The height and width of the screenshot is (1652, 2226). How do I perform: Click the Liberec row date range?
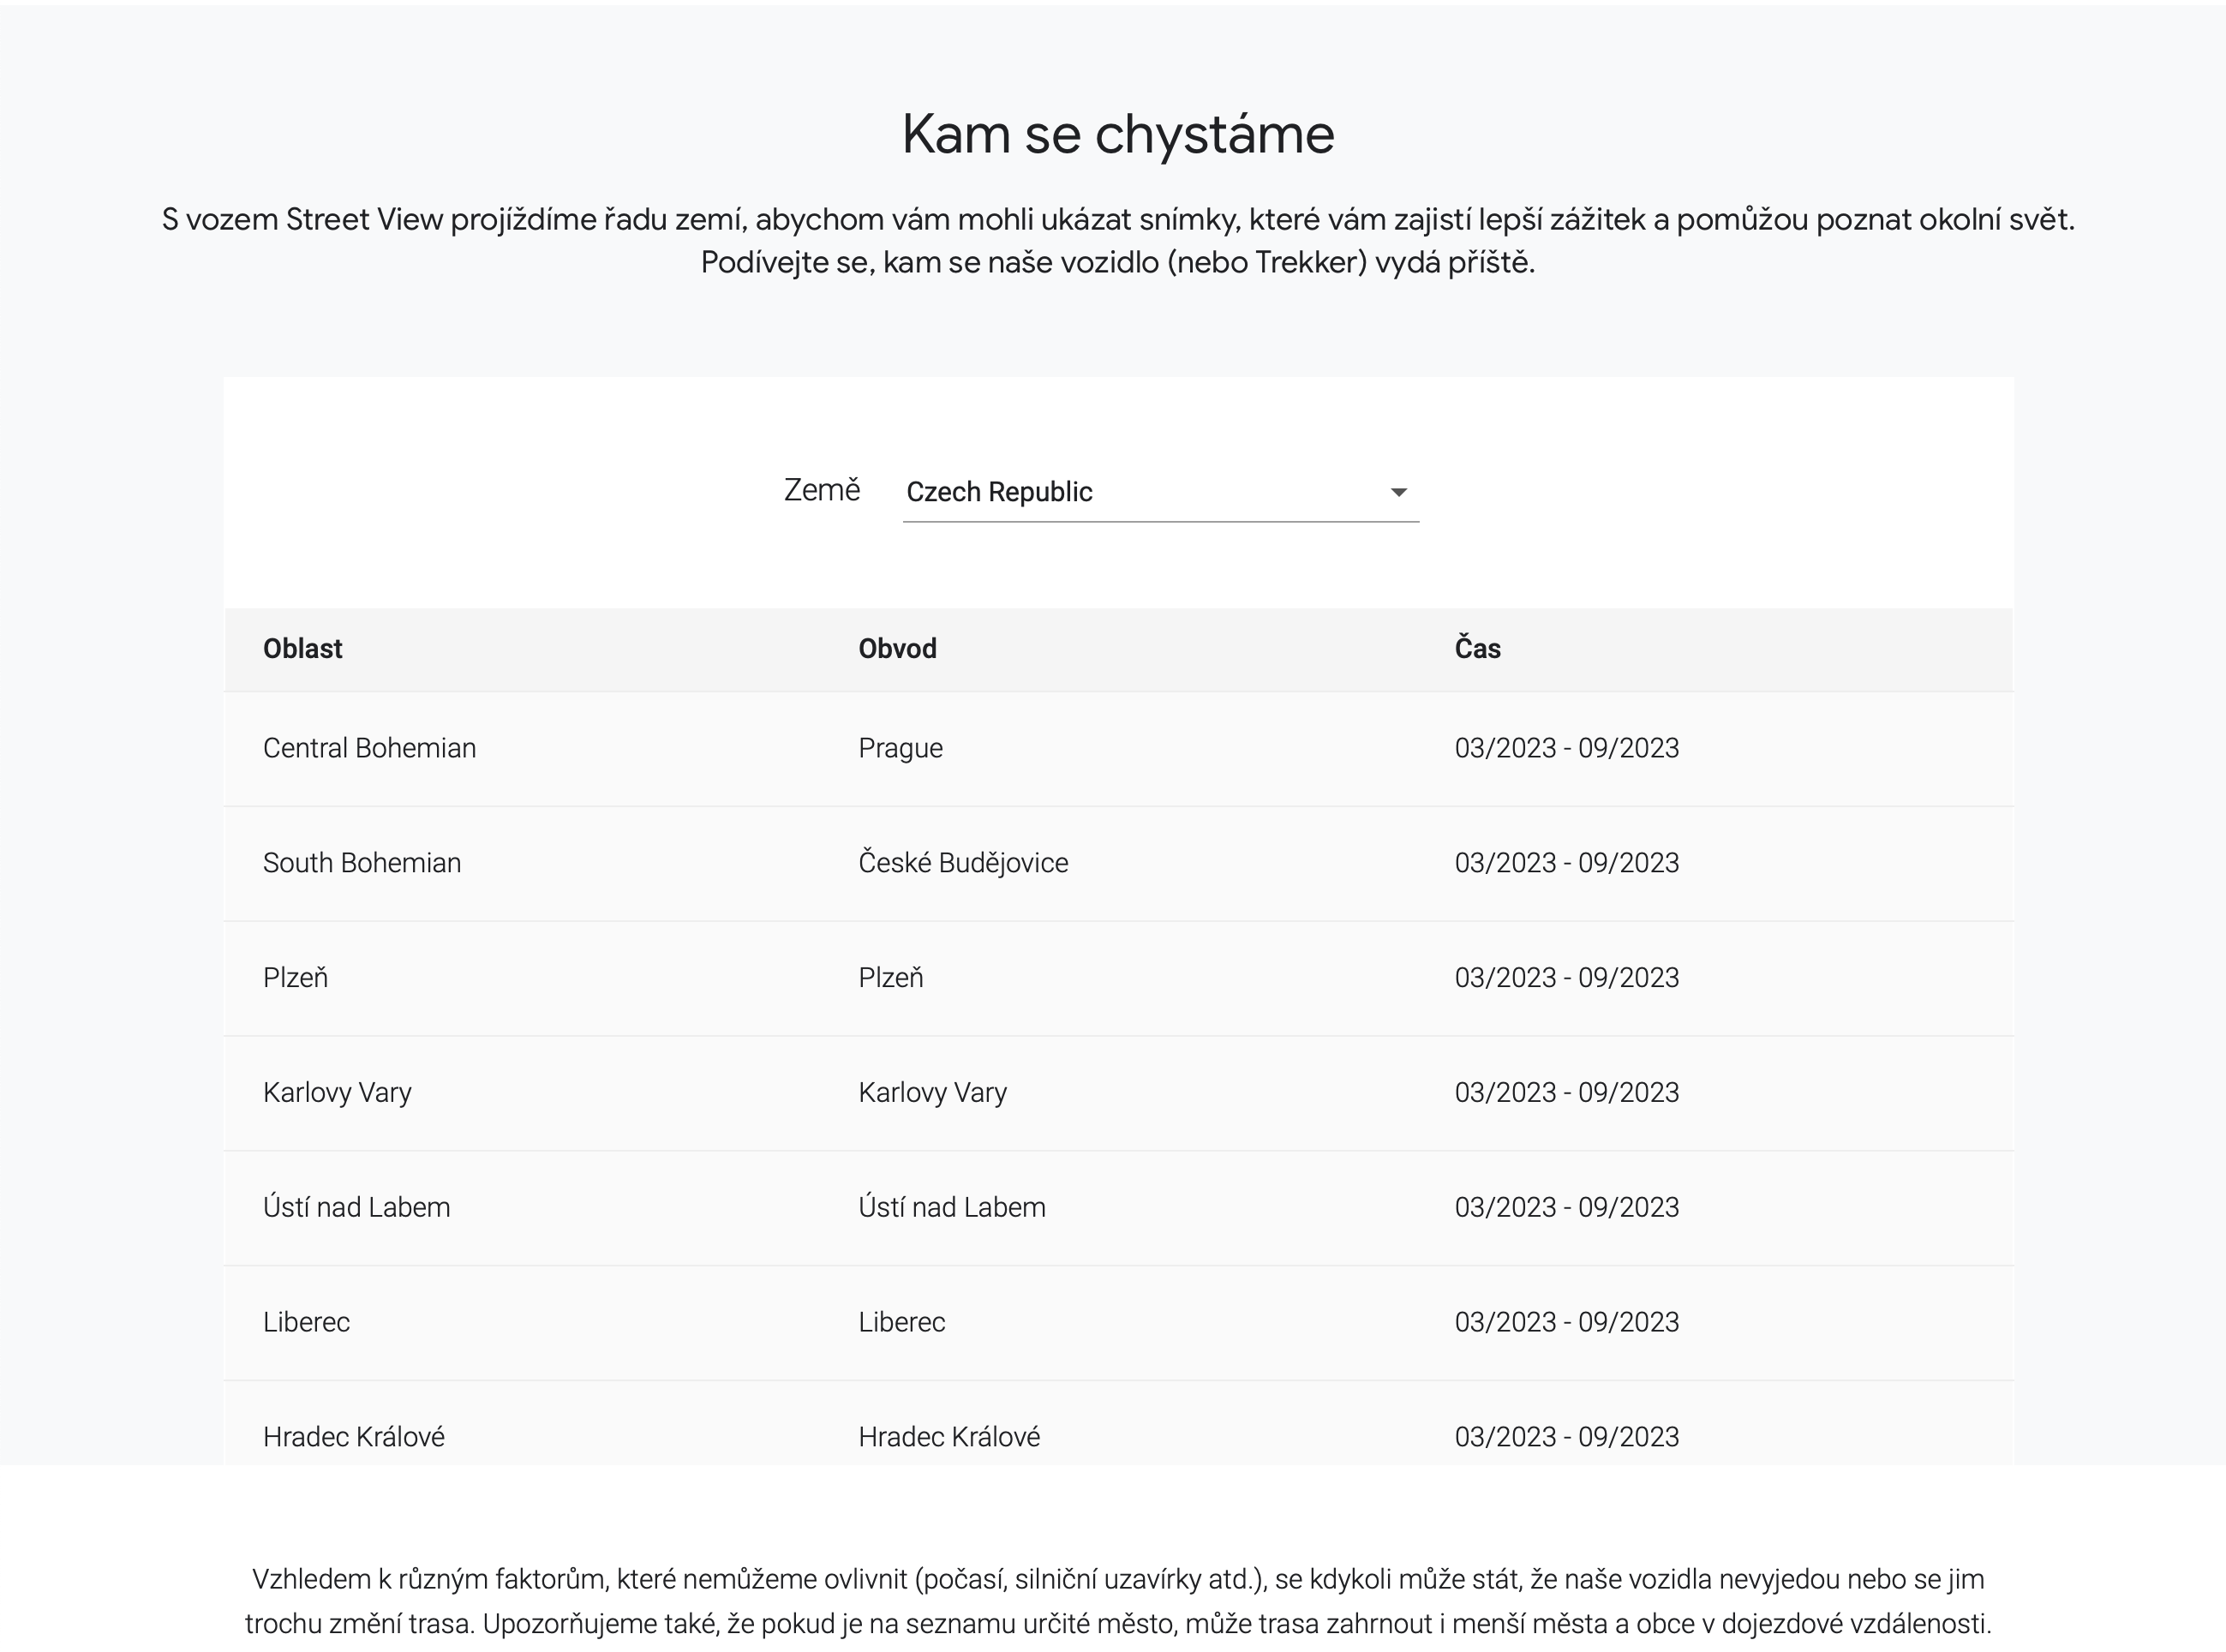1566,1322
